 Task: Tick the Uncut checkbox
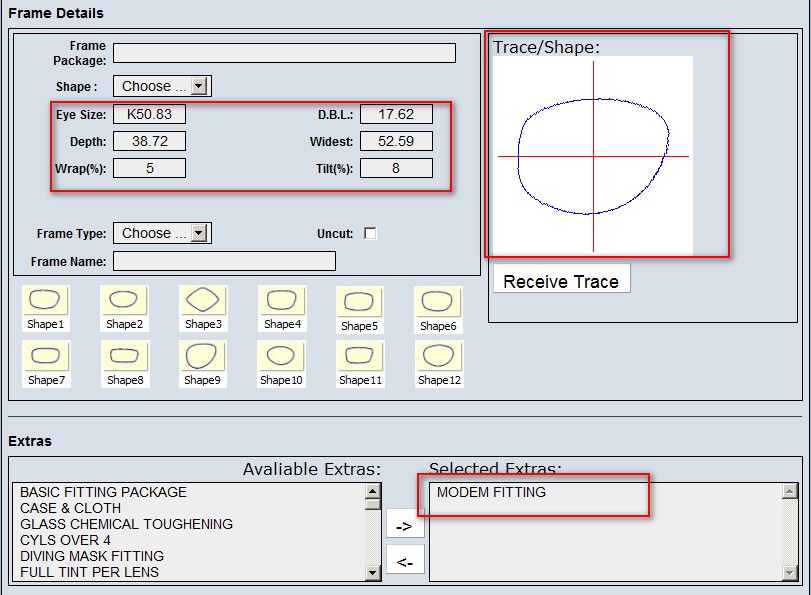370,233
